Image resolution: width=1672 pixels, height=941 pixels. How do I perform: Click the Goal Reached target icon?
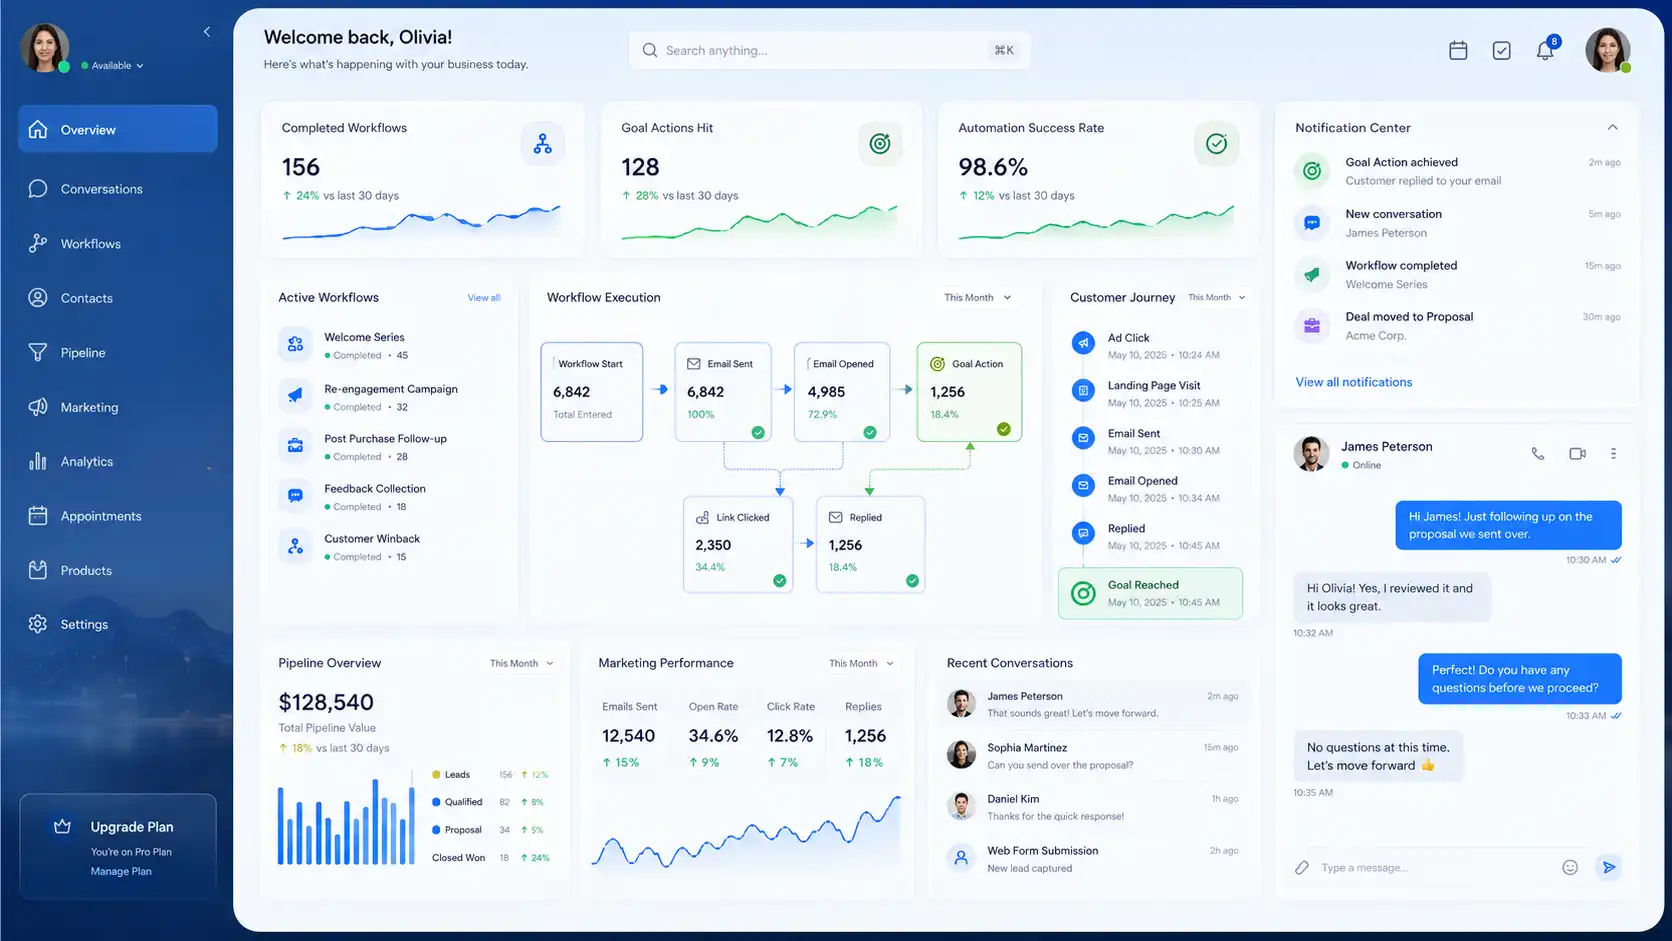tap(1083, 593)
